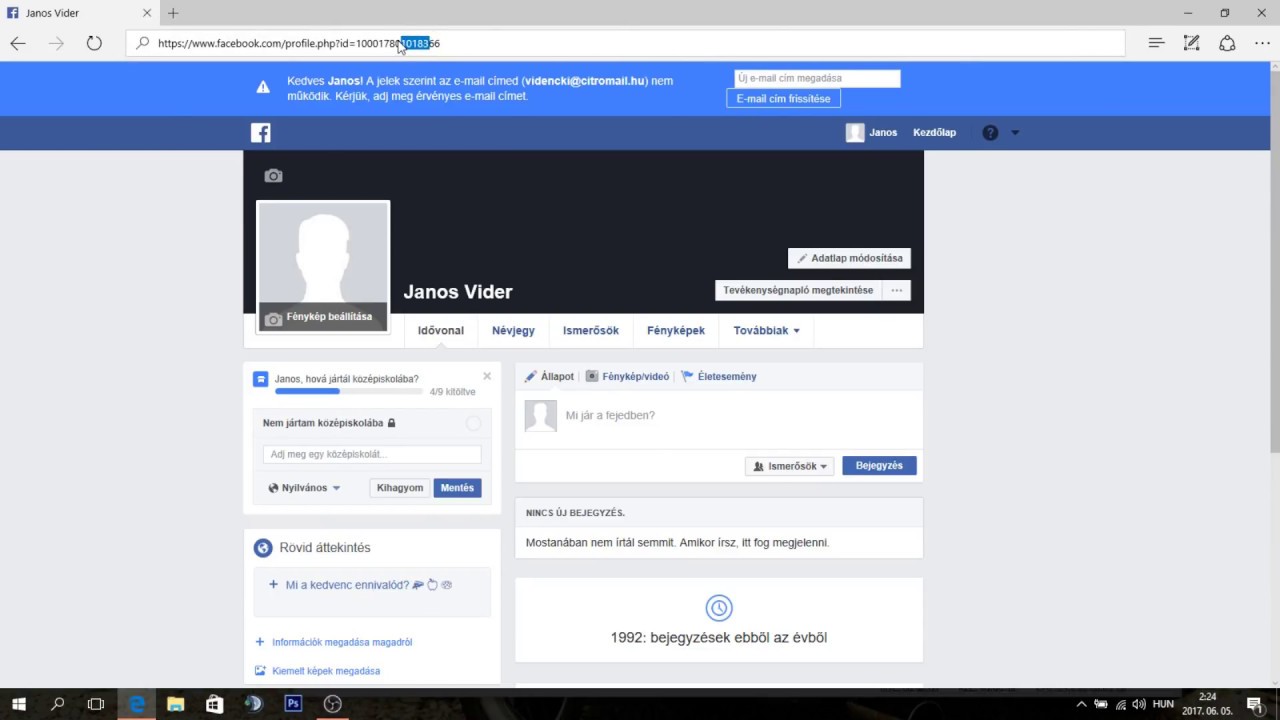Open the account menu arrow beside the help icon
Viewport: 1280px width, 720px height.
point(1015,132)
